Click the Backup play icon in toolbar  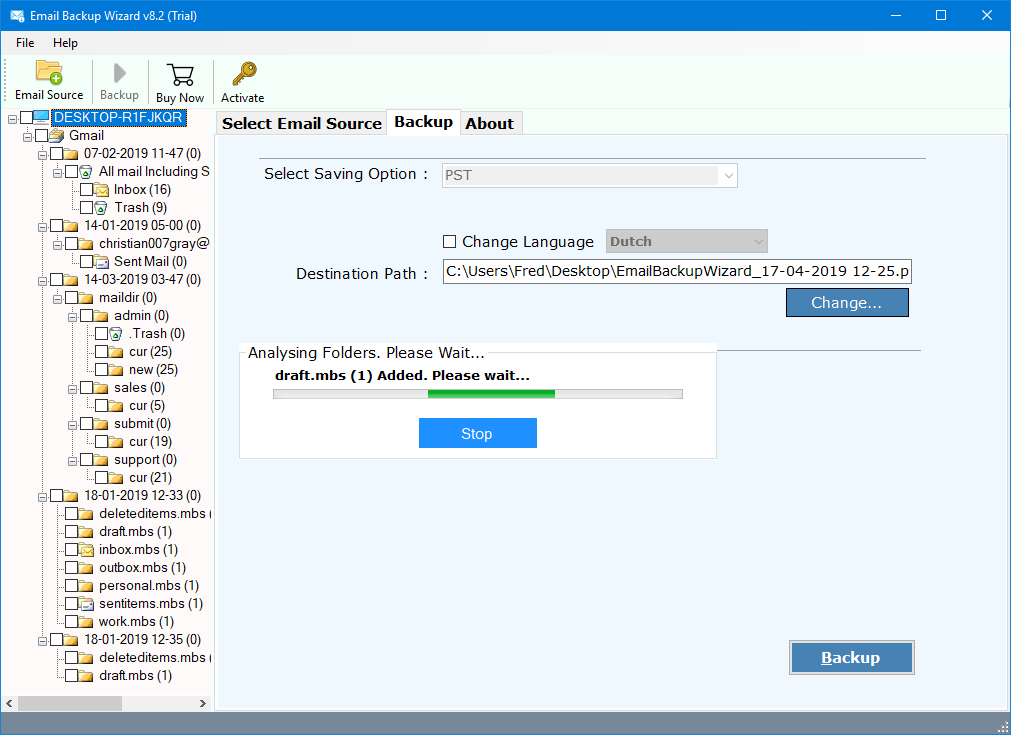click(x=119, y=73)
